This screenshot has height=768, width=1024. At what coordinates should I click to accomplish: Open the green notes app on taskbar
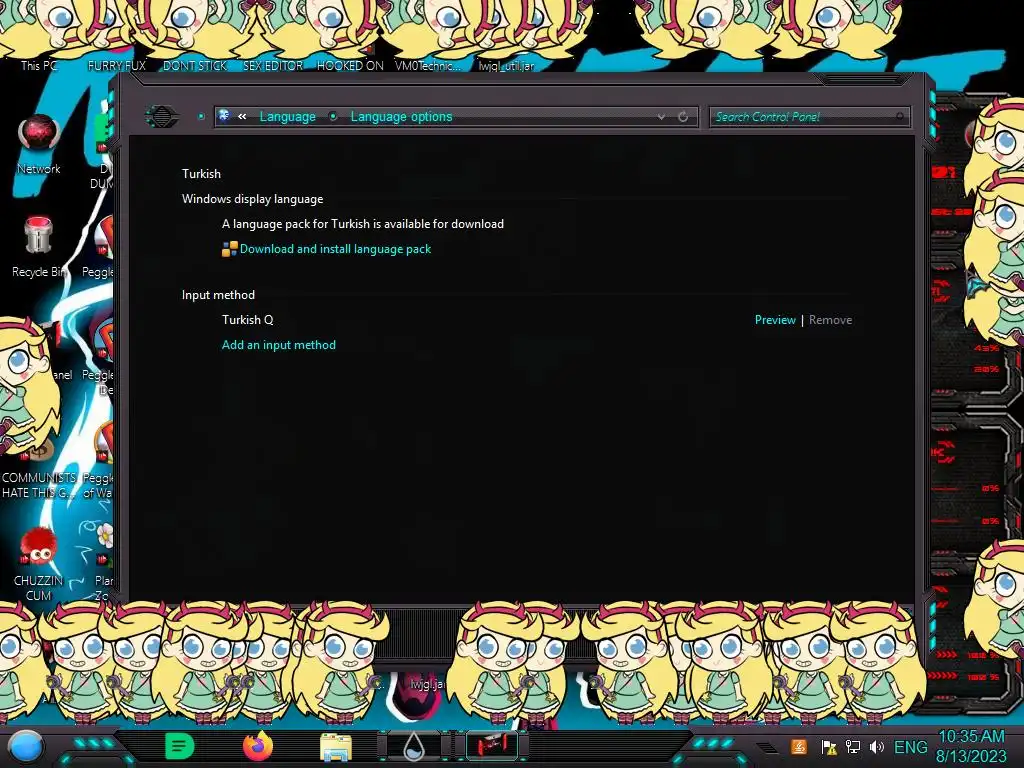click(x=179, y=746)
